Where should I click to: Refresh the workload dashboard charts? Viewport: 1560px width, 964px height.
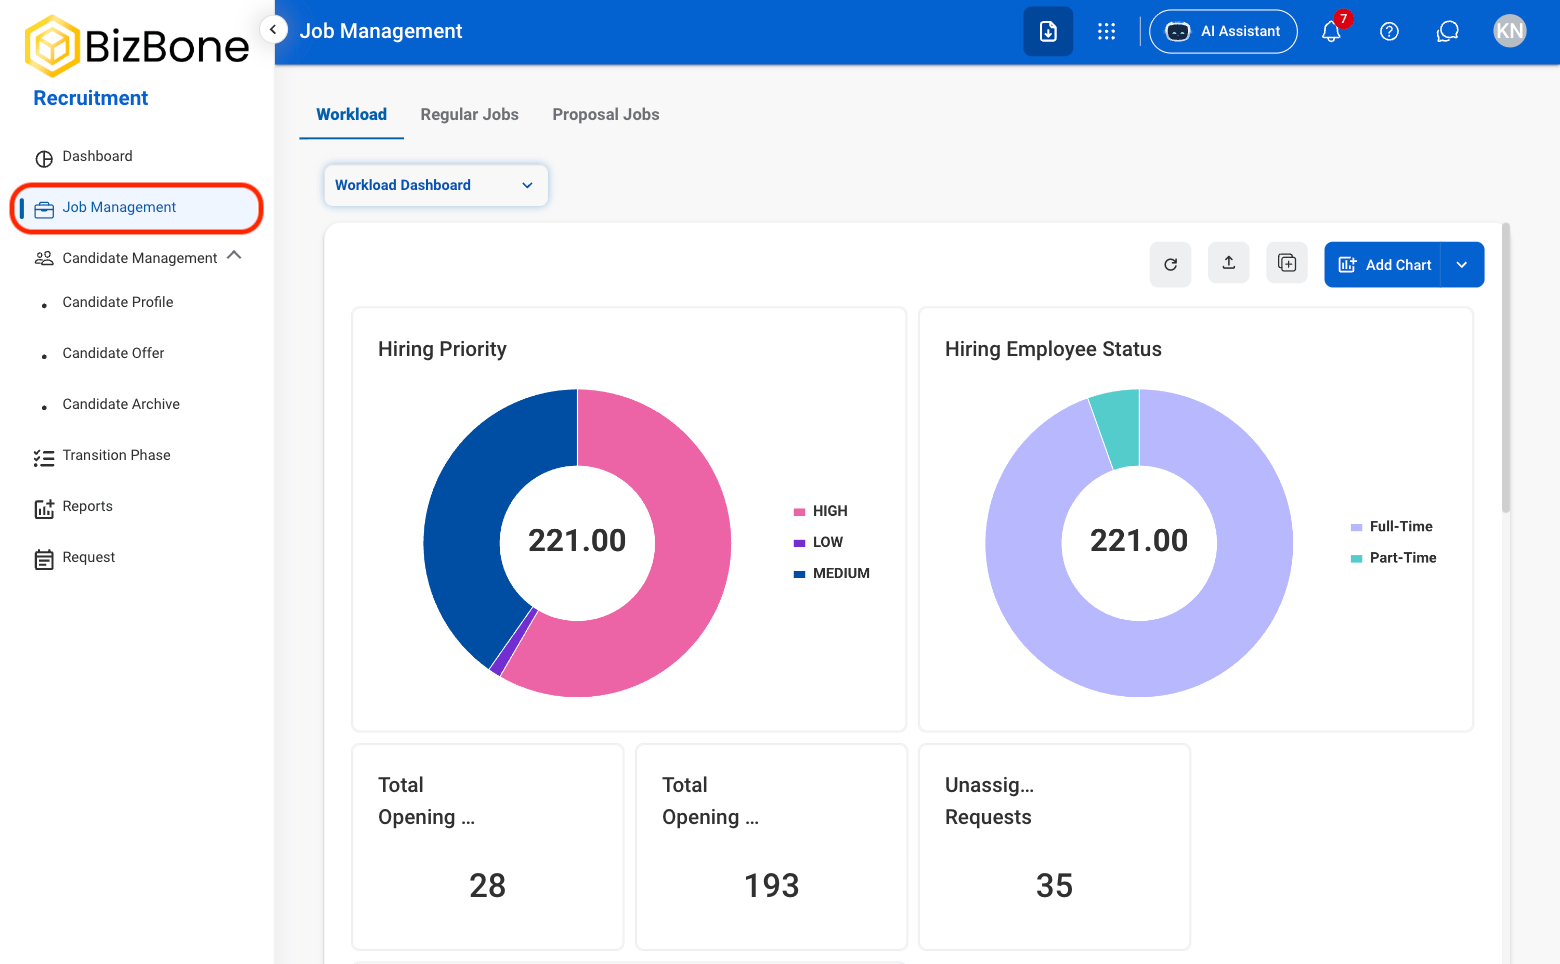click(1170, 265)
